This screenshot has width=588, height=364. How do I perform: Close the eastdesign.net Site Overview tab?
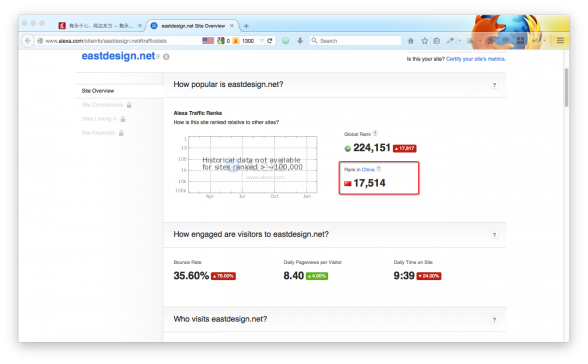(x=232, y=25)
